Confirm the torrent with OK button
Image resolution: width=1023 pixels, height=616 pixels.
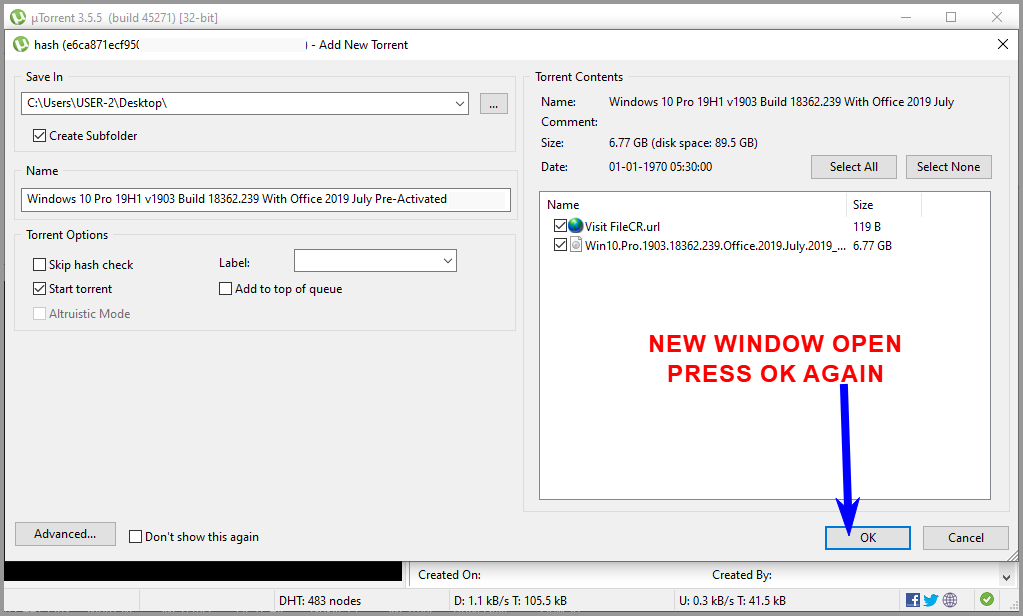tap(868, 538)
